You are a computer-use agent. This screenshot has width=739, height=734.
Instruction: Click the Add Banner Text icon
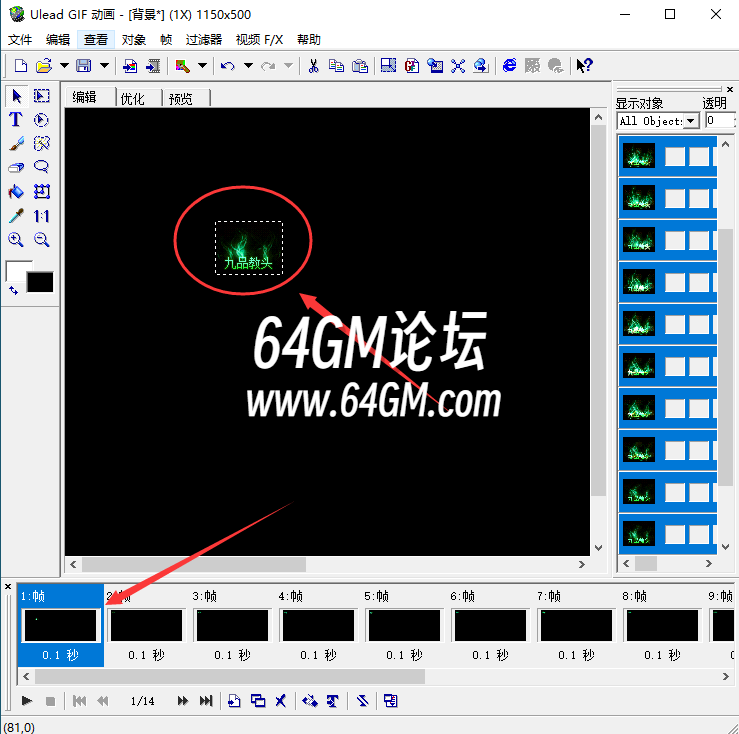[333, 701]
